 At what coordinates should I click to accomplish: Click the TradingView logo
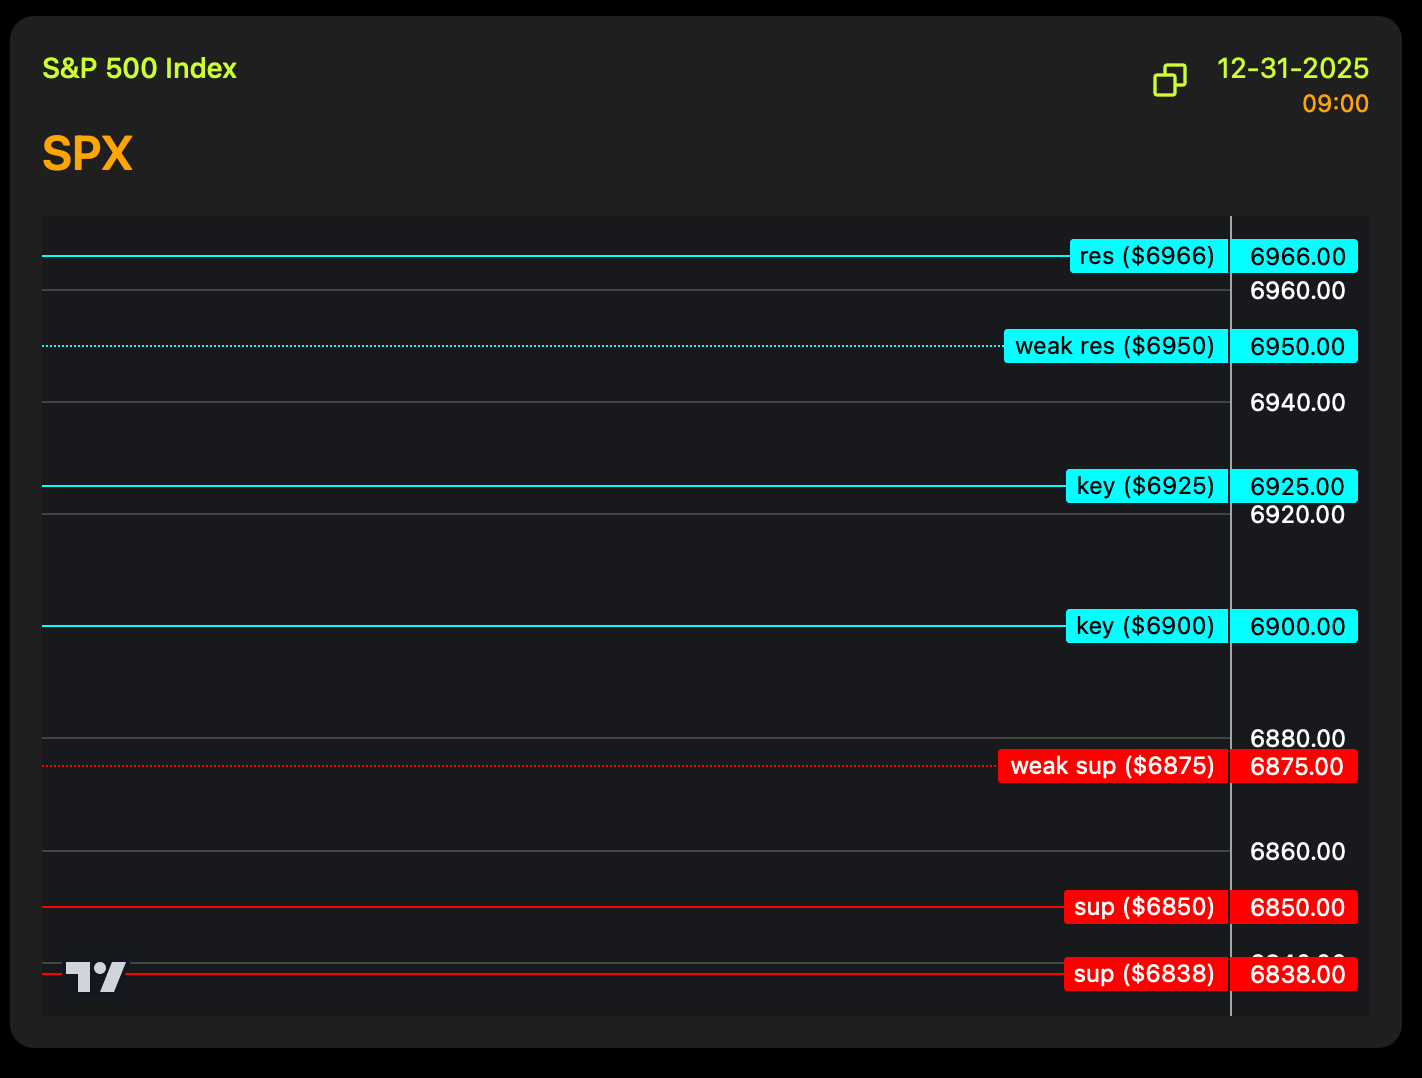(x=96, y=976)
